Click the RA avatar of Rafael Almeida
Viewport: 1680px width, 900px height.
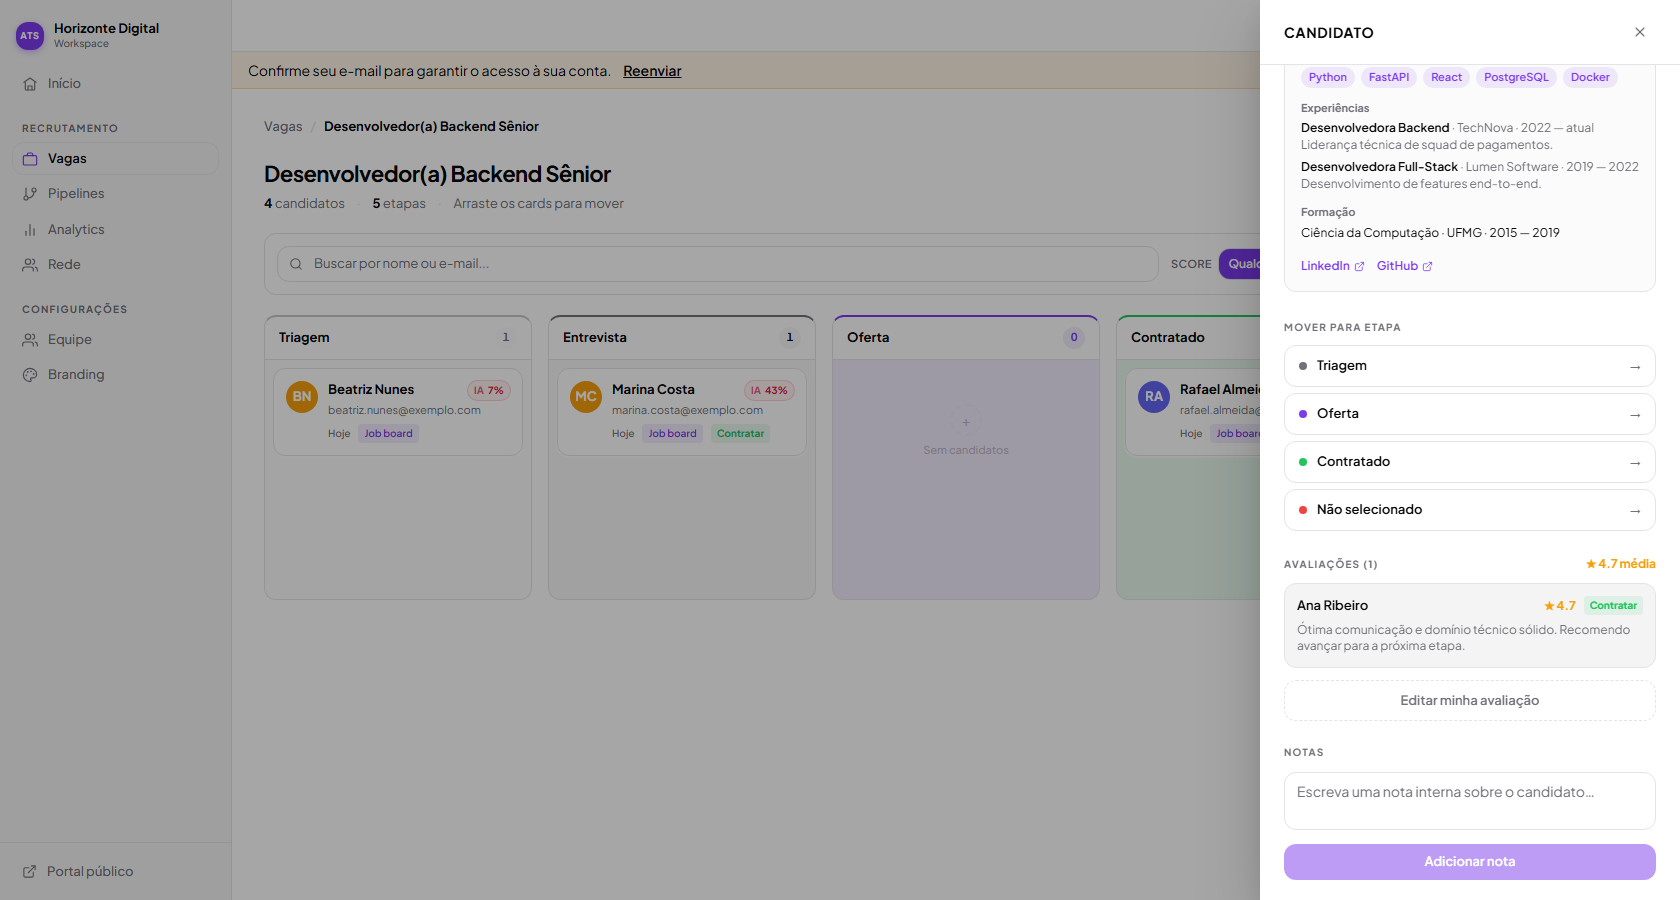click(x=1154, y=397)
